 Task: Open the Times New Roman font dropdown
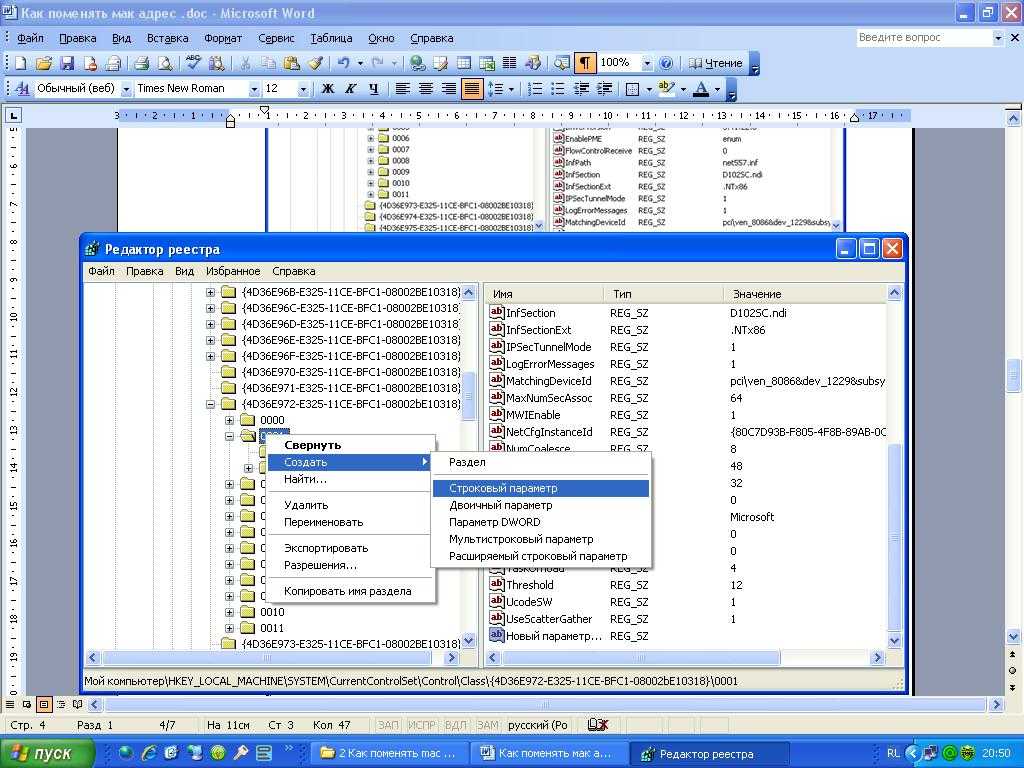click(254, 89)
